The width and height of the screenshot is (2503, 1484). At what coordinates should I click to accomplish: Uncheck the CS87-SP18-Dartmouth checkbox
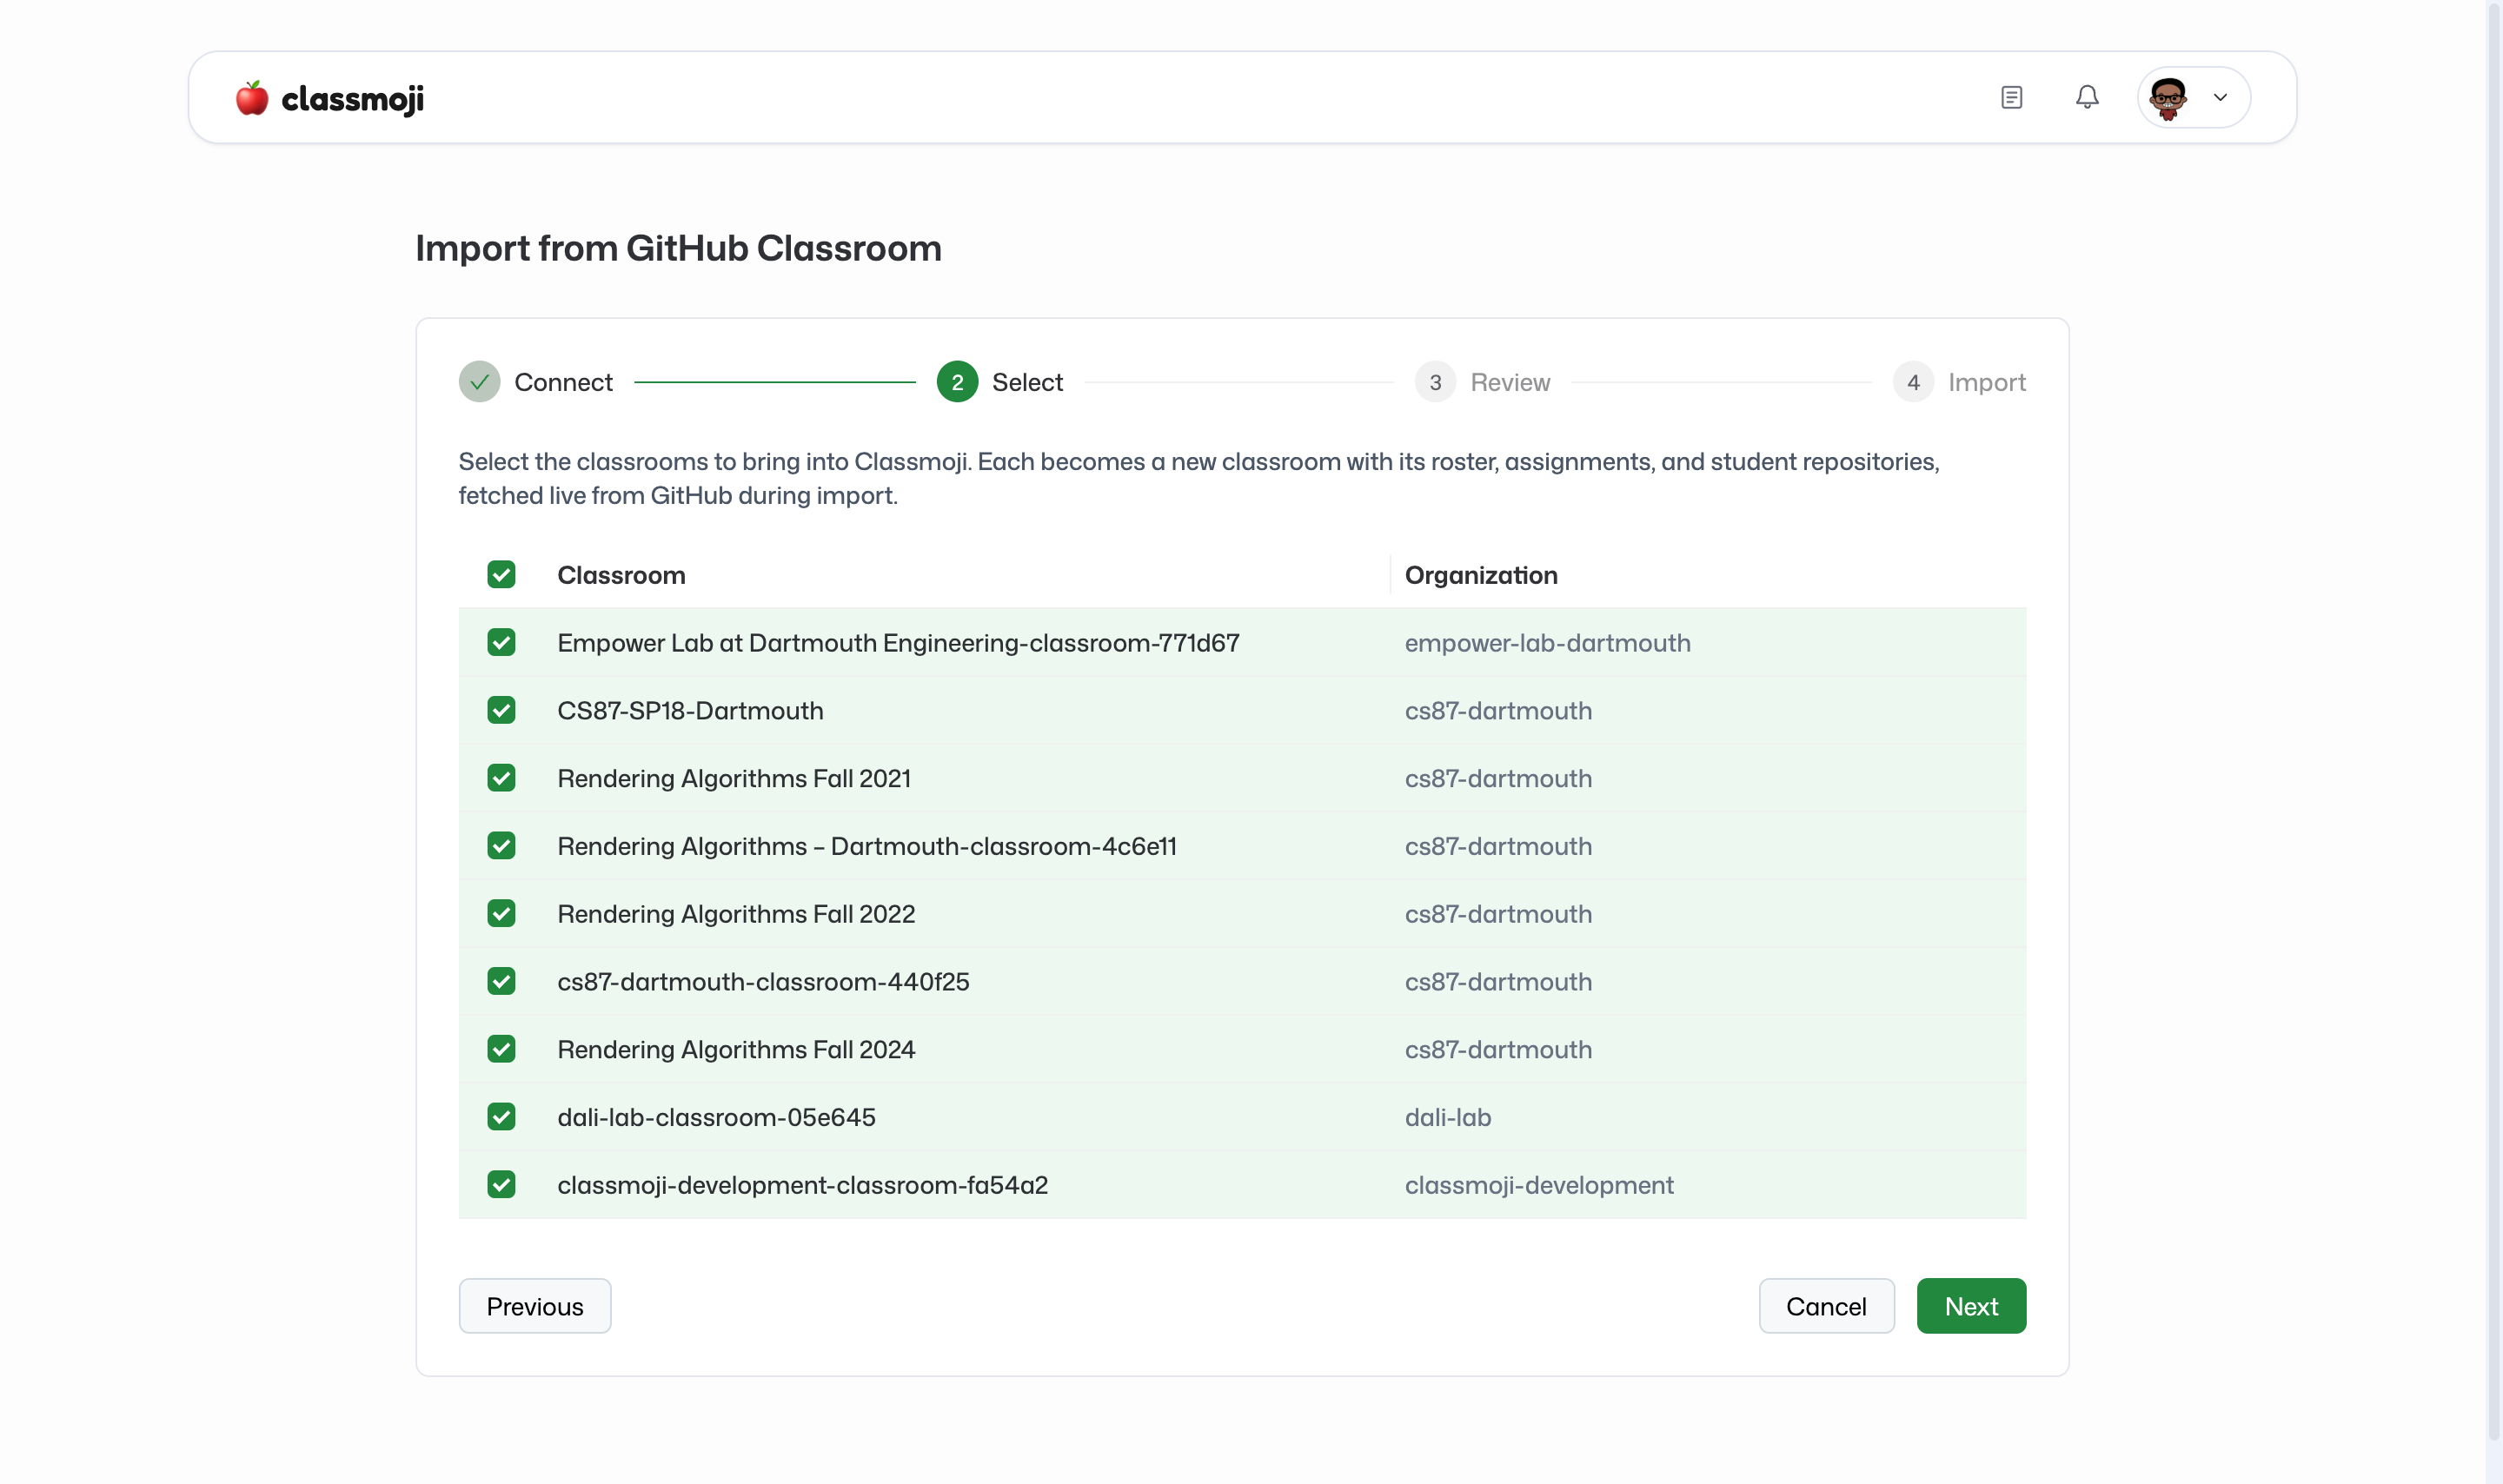tap(501, 710)
